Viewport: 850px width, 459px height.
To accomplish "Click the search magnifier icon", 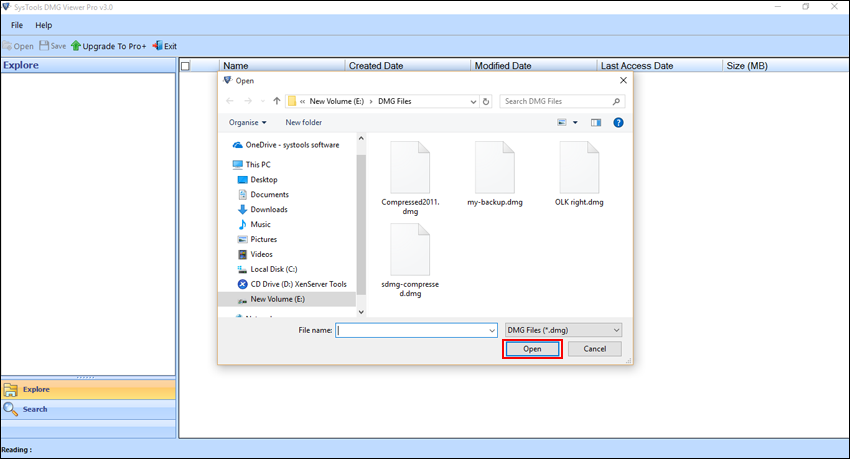I will click(616, 101).
